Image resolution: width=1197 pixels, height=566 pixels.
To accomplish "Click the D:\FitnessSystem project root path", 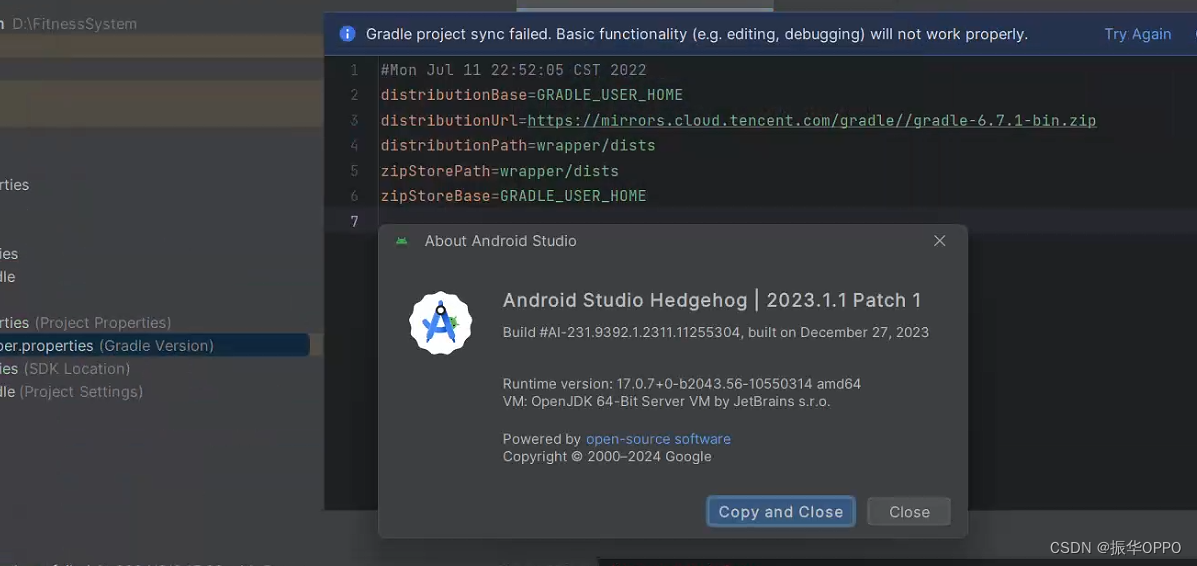I will coord(75,24).
